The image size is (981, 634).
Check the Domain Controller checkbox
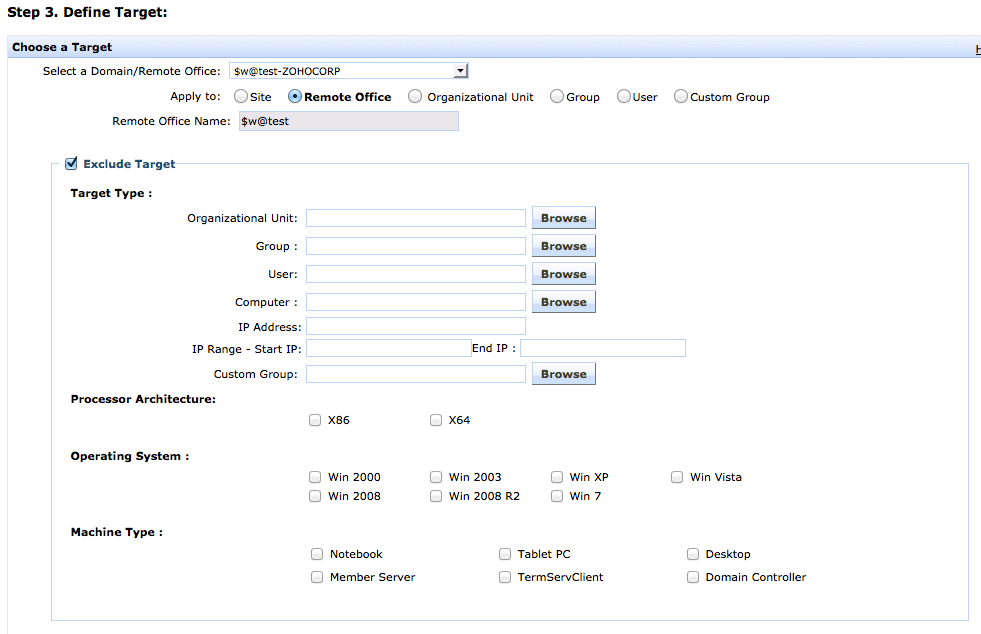[x=693, y=577]
